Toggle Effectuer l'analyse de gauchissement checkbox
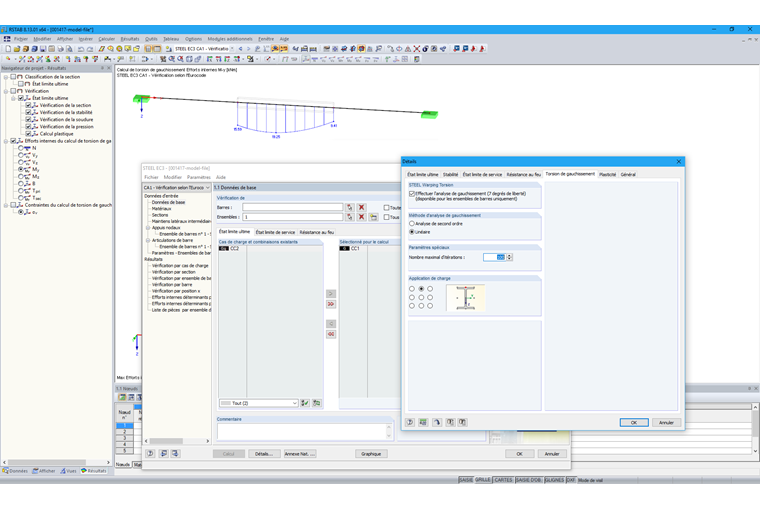760x509 pixels. (x=412, y=193)
